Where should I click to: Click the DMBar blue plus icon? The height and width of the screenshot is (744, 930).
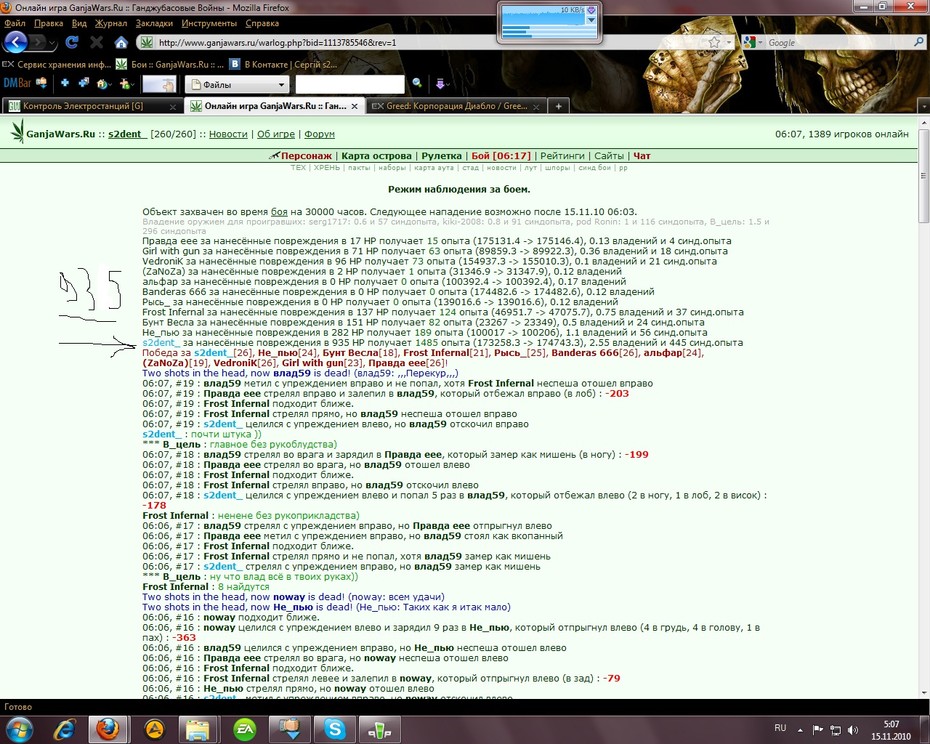[x=65, y=84]
